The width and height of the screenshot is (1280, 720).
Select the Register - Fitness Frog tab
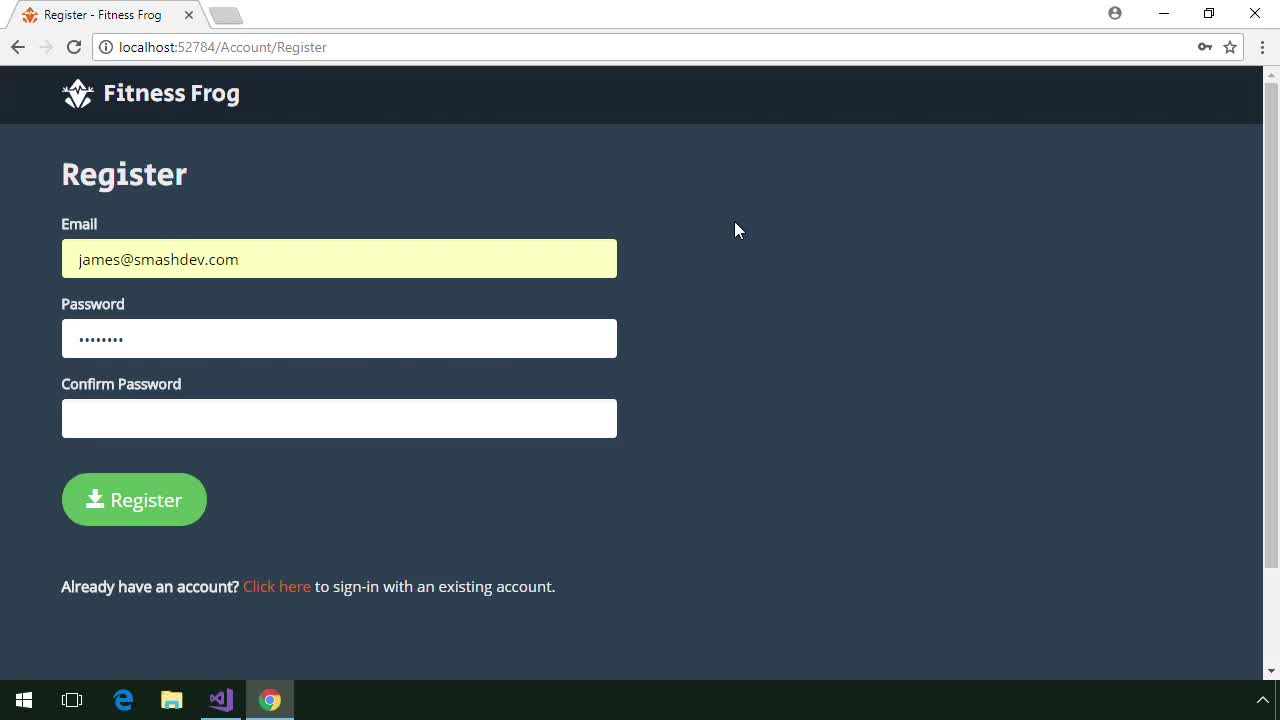click(x=95, y=14)
